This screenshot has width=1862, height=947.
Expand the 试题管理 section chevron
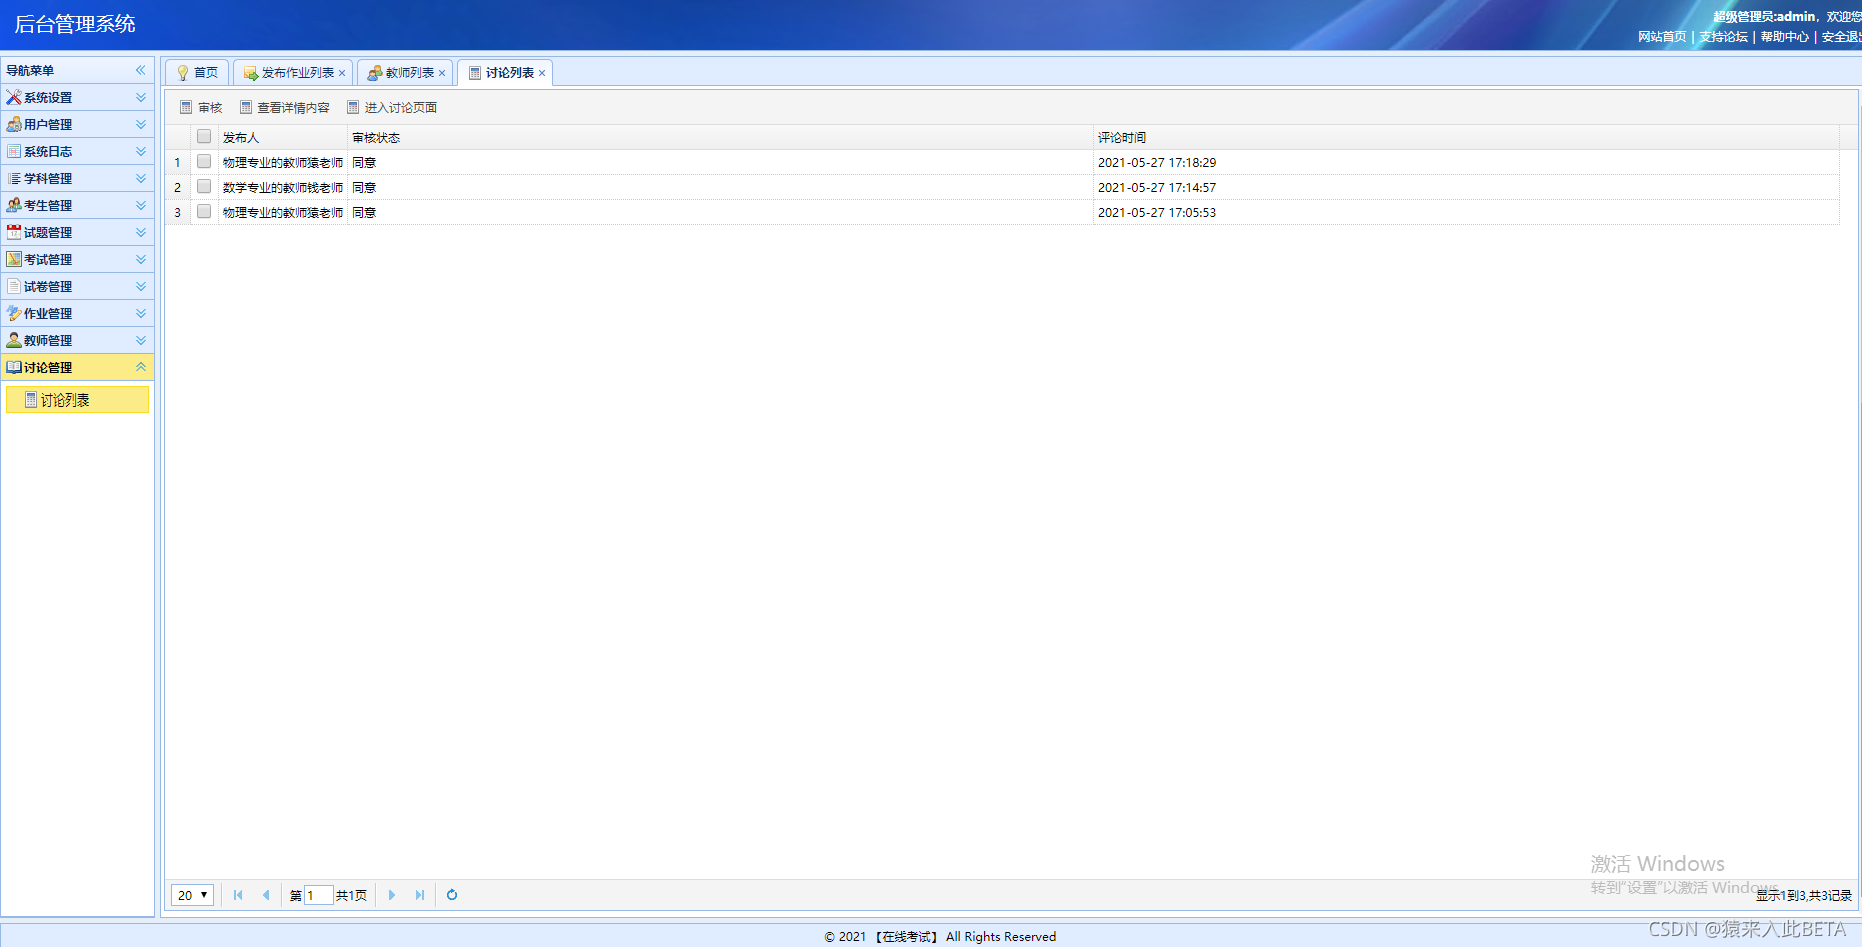[x=141, y=233]
